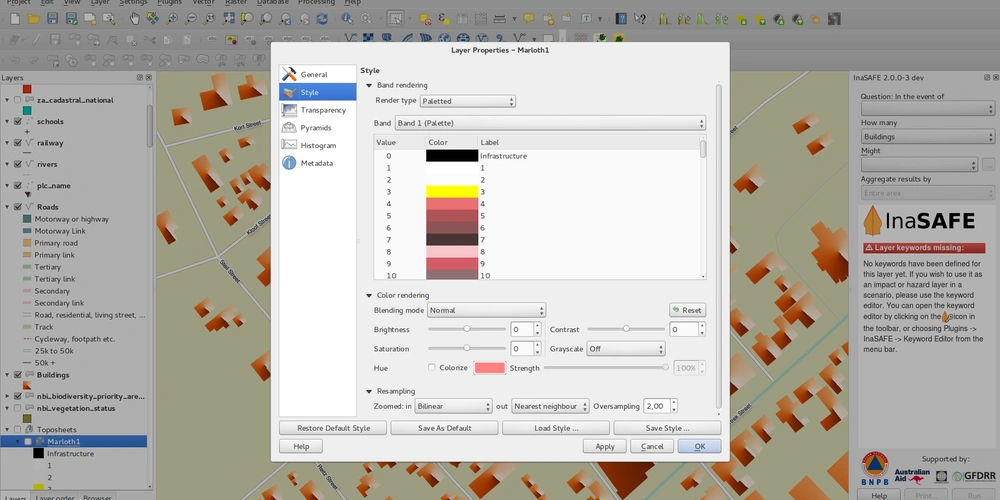Enable za_cadastral_national layer checkbox
Image resolution: width=1000 pixels, height=500 pixels.
(x=17, y=100)
